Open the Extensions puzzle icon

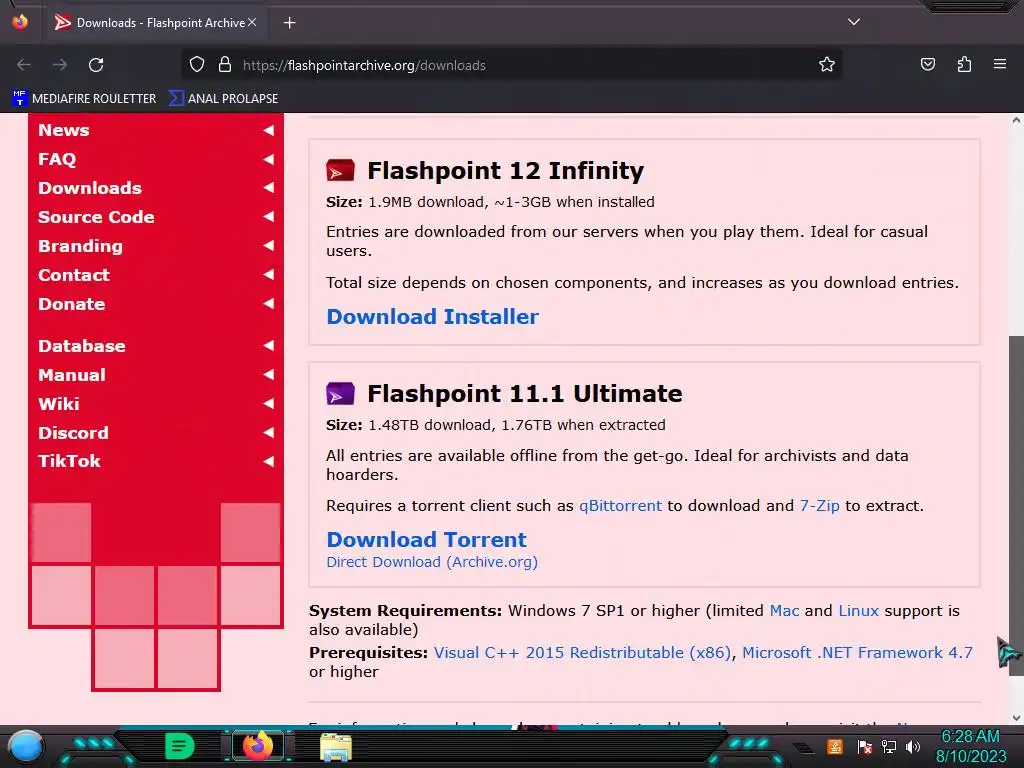pos(964,64)
